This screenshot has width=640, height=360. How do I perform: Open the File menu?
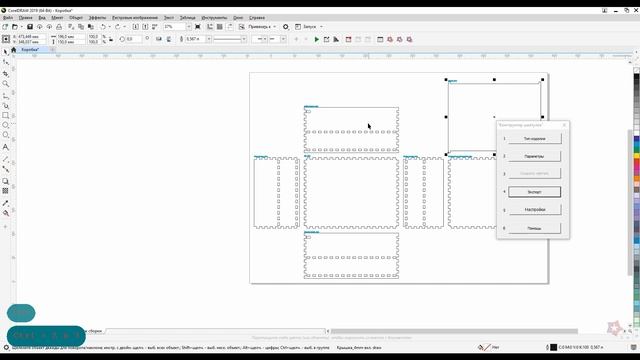click(x=8, y=18)
